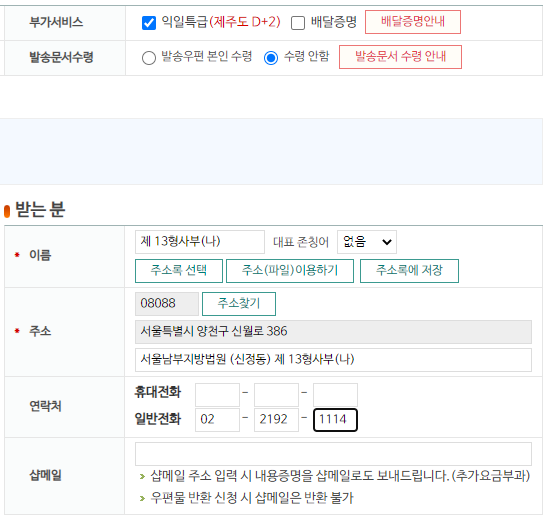Uncheck the 익일특급 checkbox
Screen dimensions: 550x523
coord(149,23)
